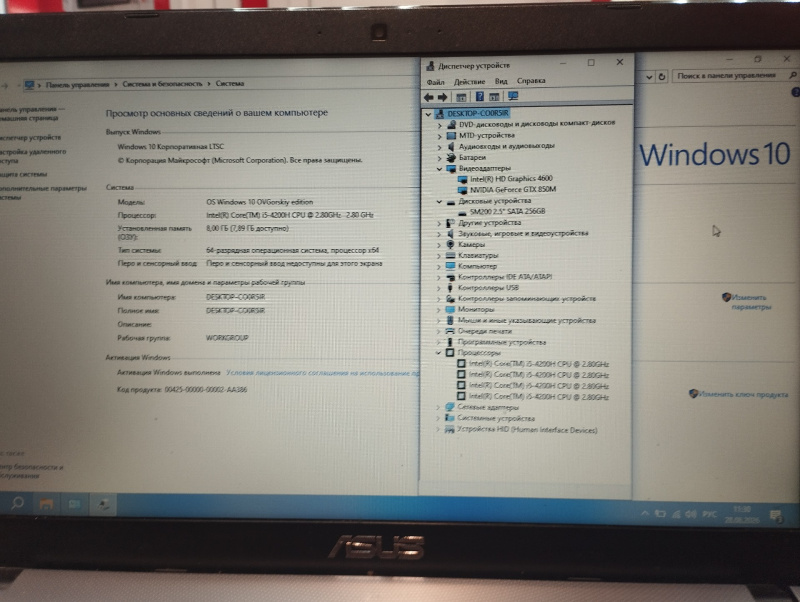800x602 pixels.
Task: Select Программные устройства row
Action: (502, 342)
